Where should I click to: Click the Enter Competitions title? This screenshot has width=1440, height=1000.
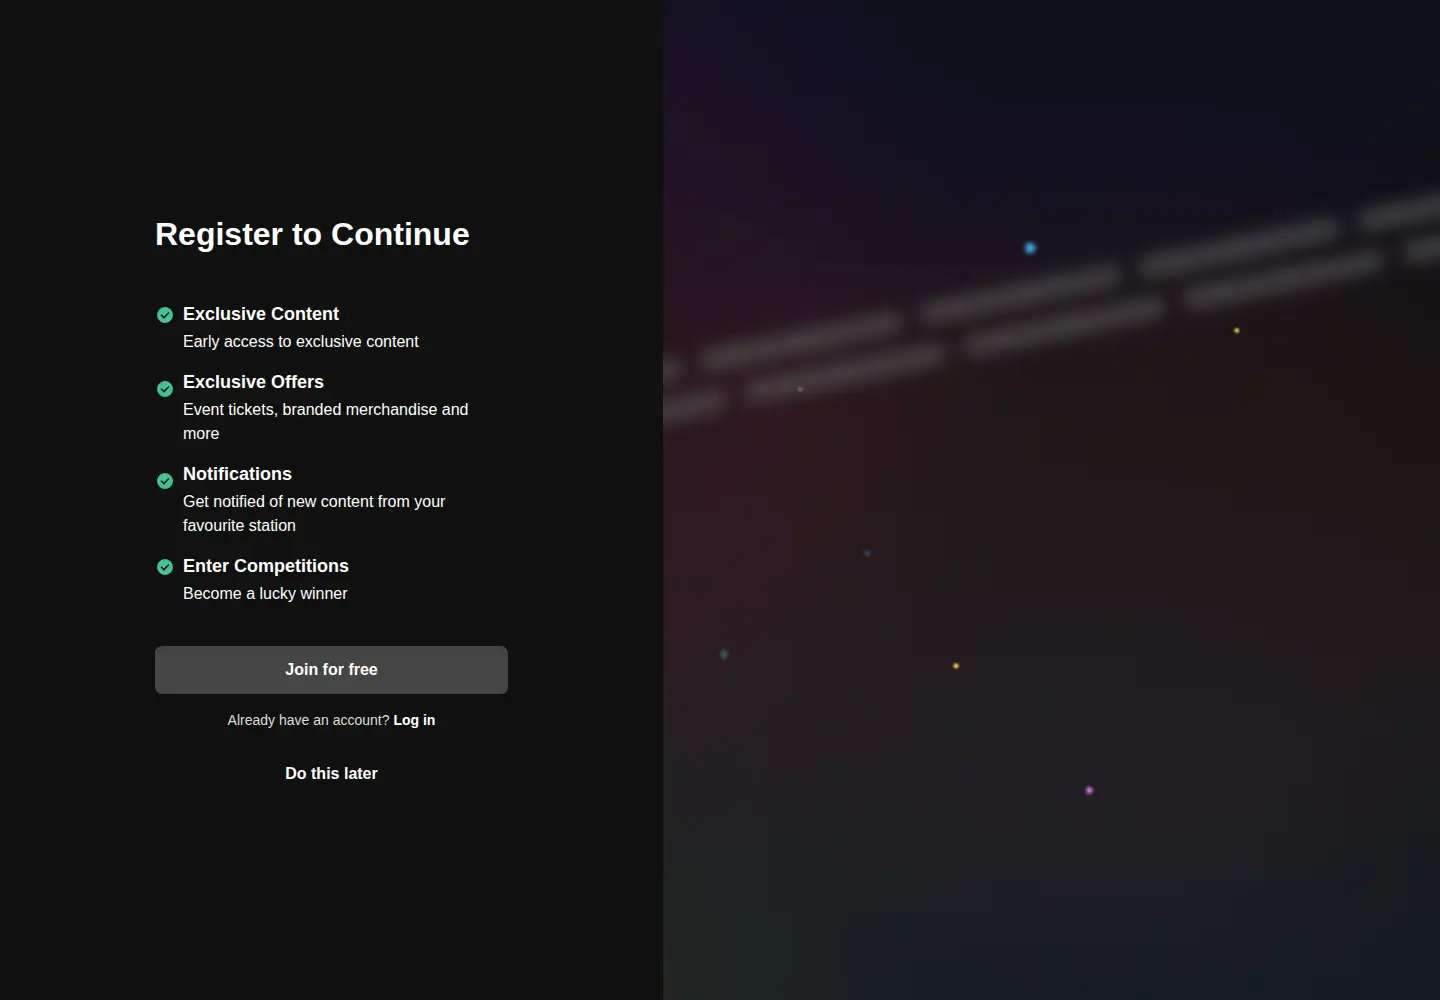[266, 566]
